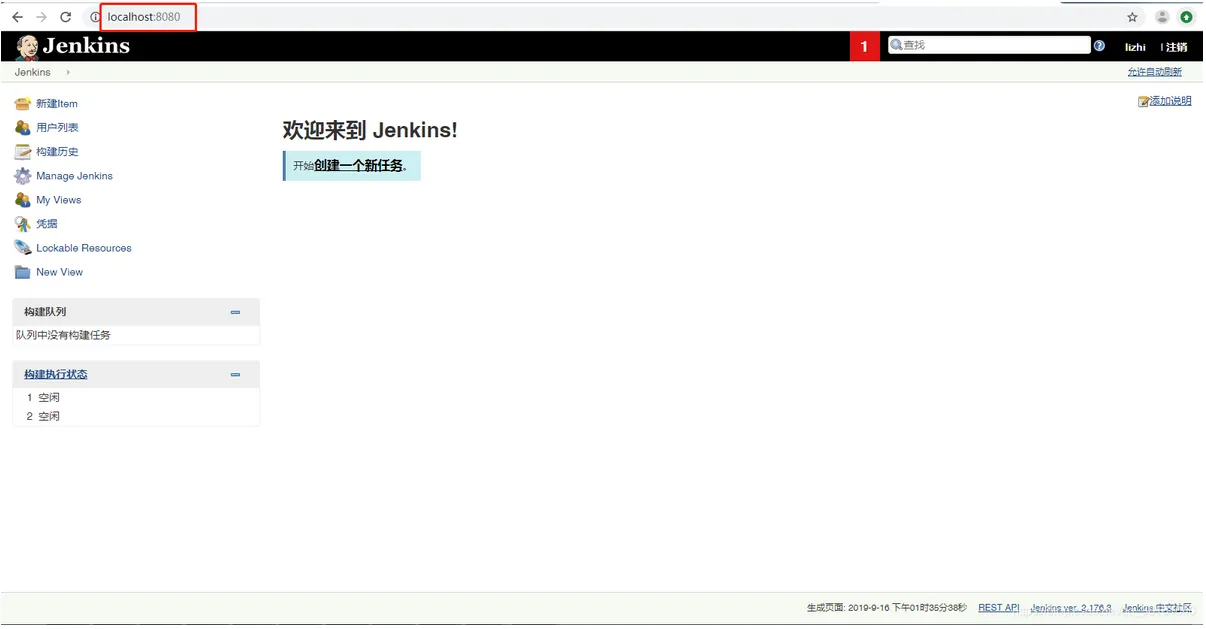Screen dimensions: 1206x629
Task: Open 新建Item from sidebar
Action: pos(57,104)
